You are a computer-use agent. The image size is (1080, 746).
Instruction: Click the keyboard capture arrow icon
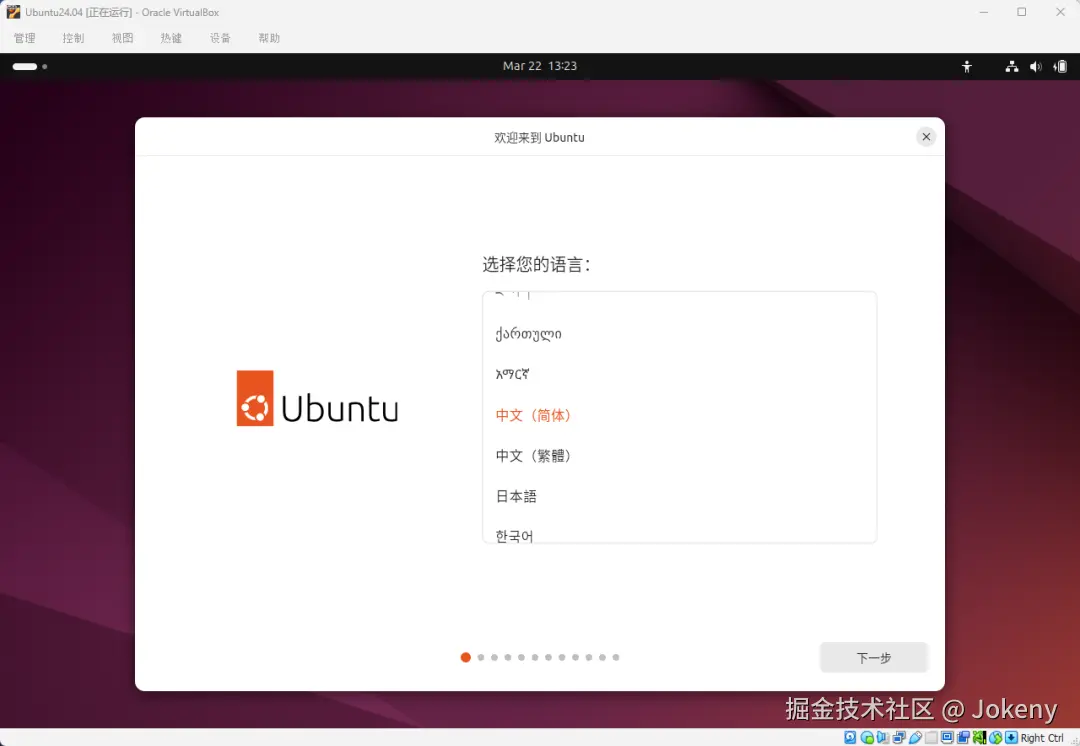click(1011, 738)
